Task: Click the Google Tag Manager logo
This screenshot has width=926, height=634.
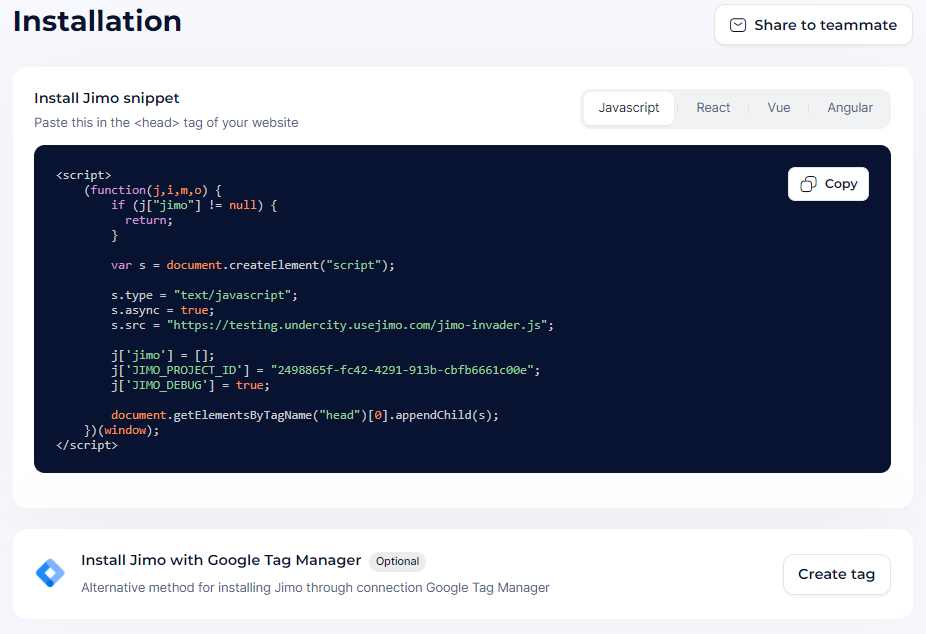Action: (49, 573)
